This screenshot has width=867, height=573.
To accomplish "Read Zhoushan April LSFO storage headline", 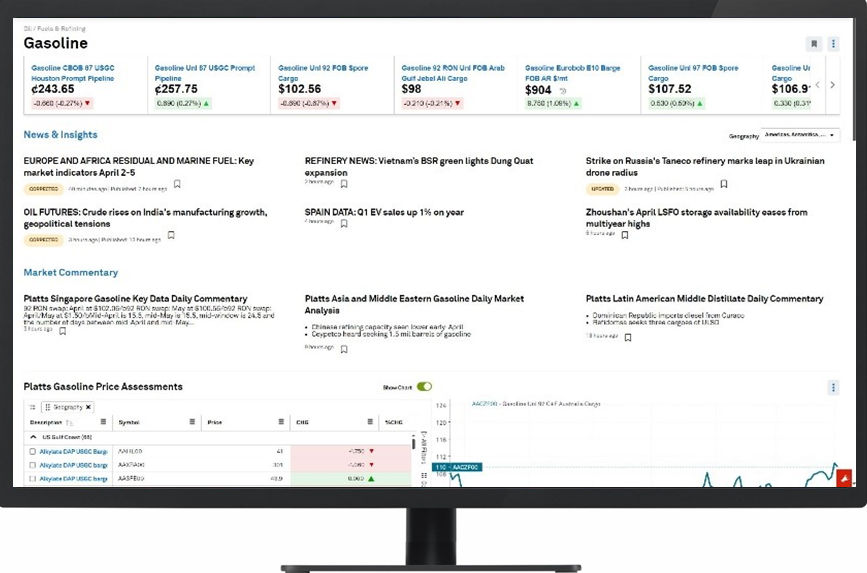I will coord(697,218).
